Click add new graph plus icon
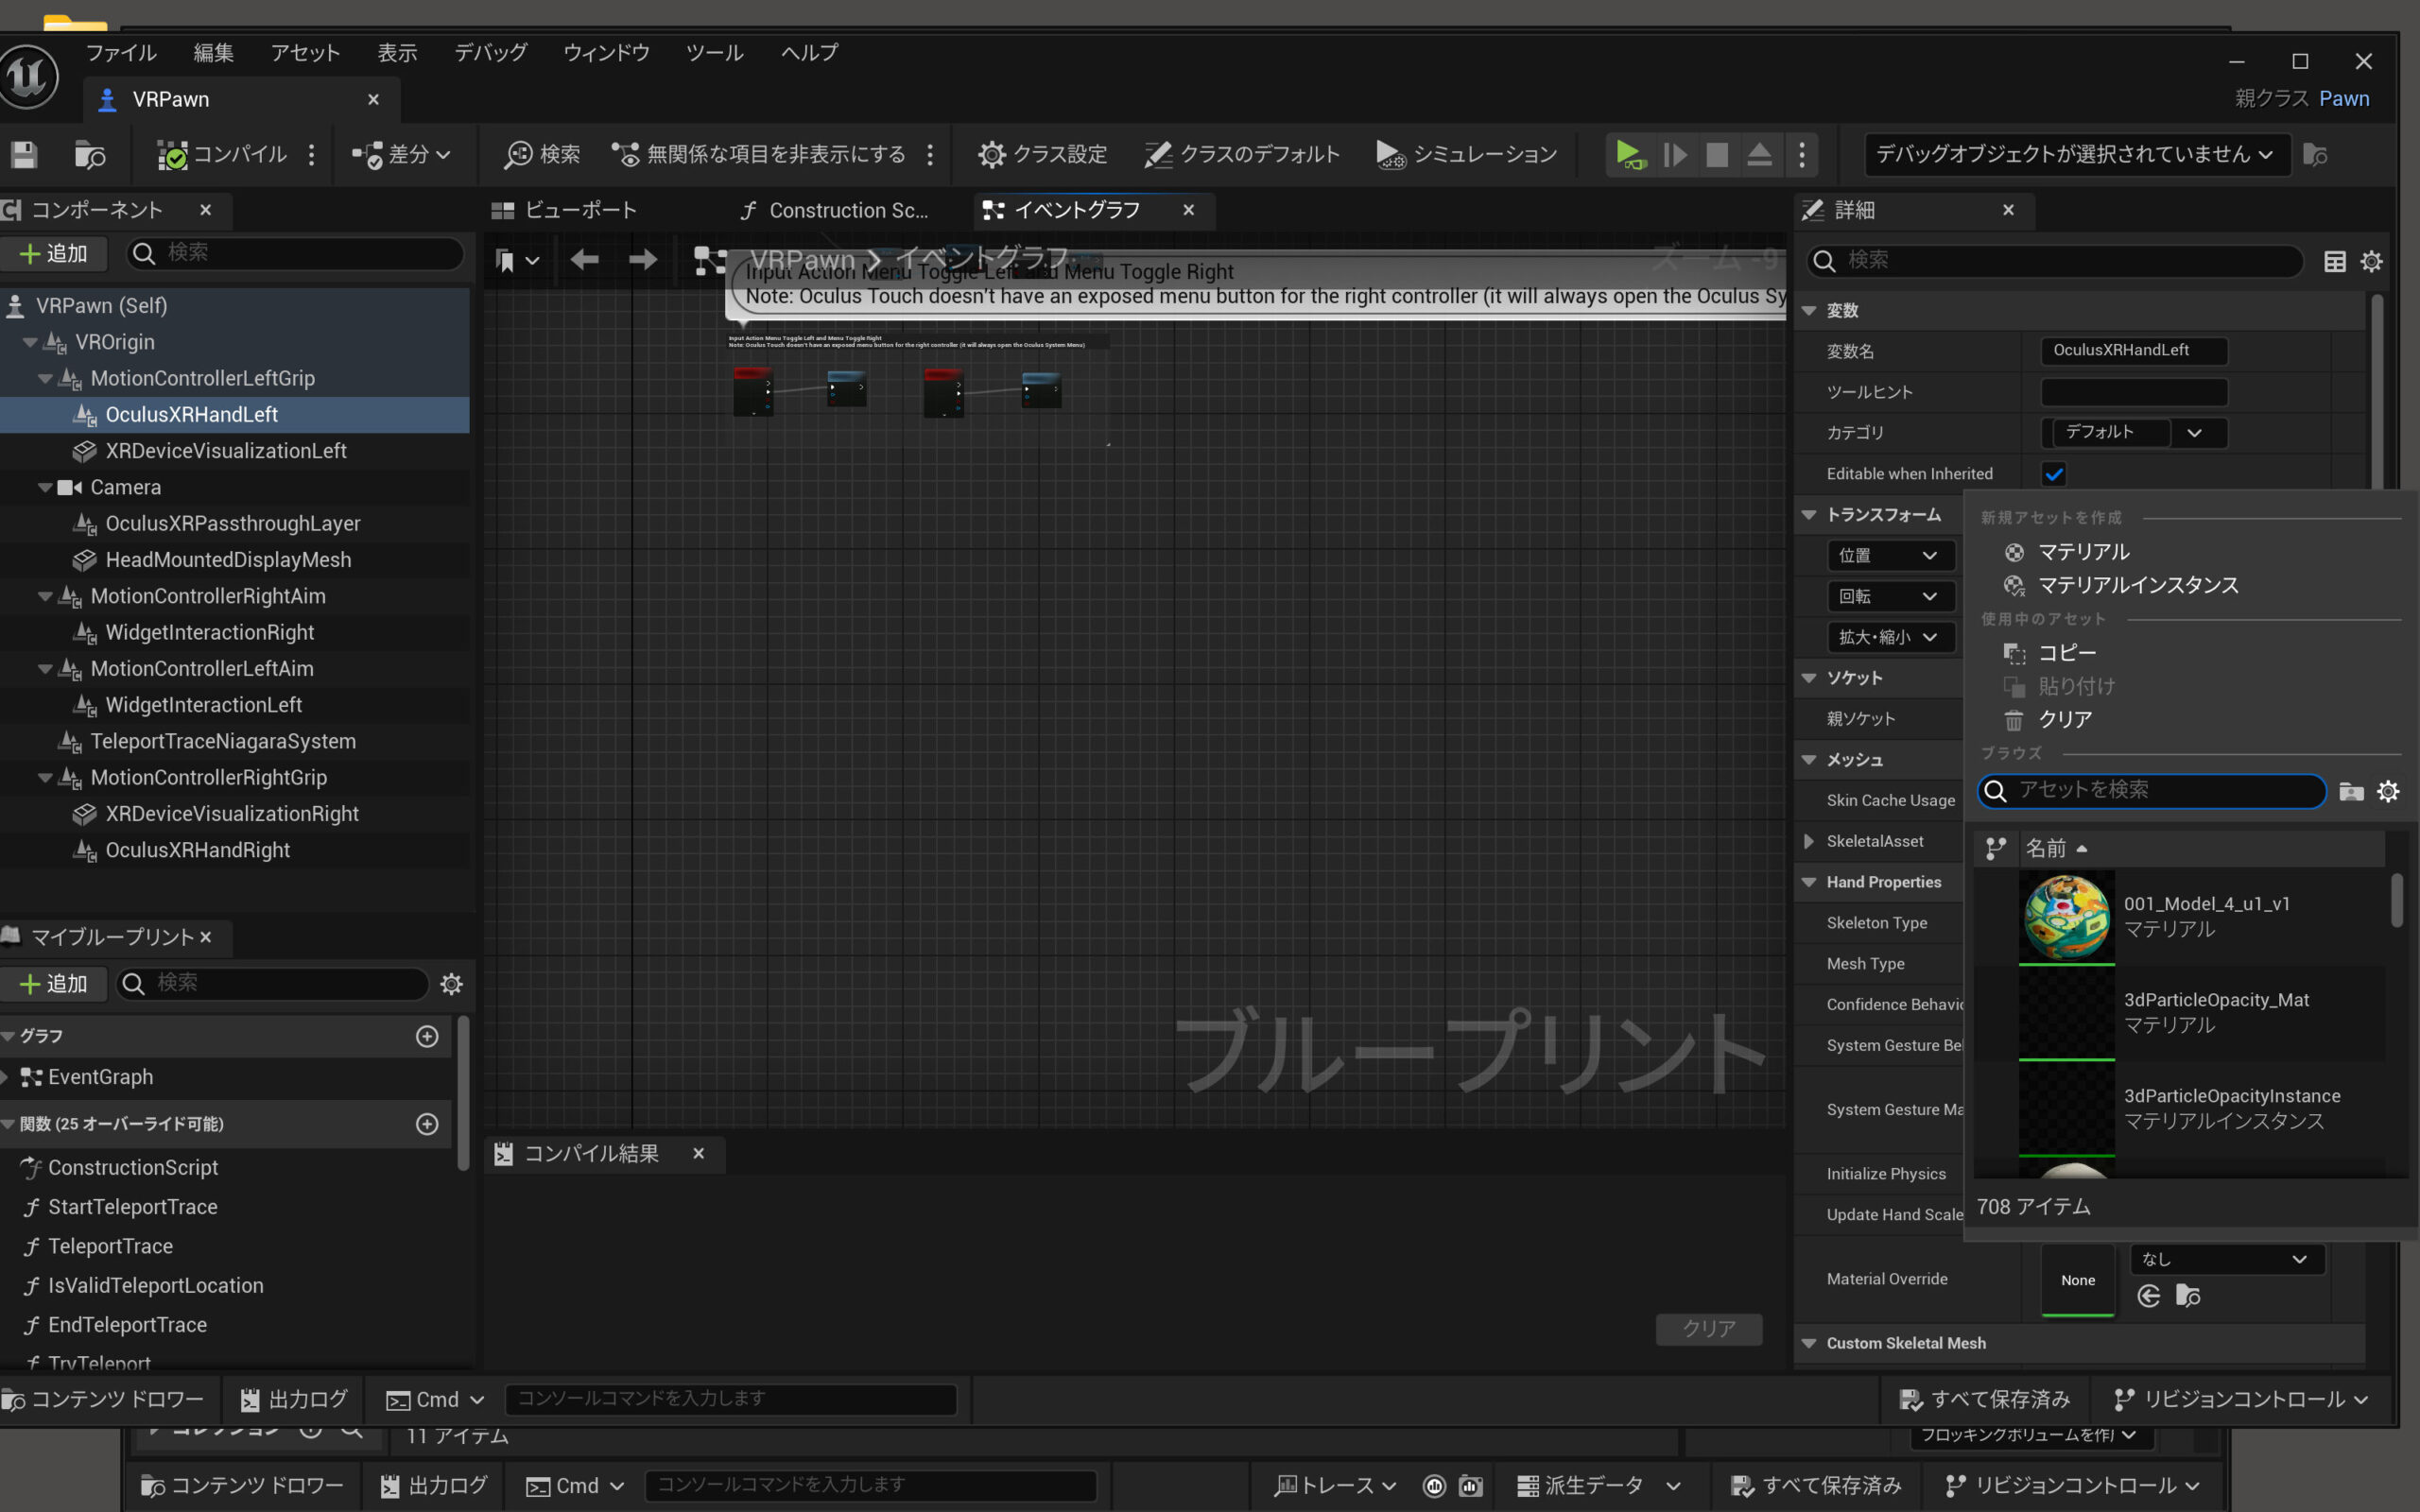 click(x=427, y=1036)
